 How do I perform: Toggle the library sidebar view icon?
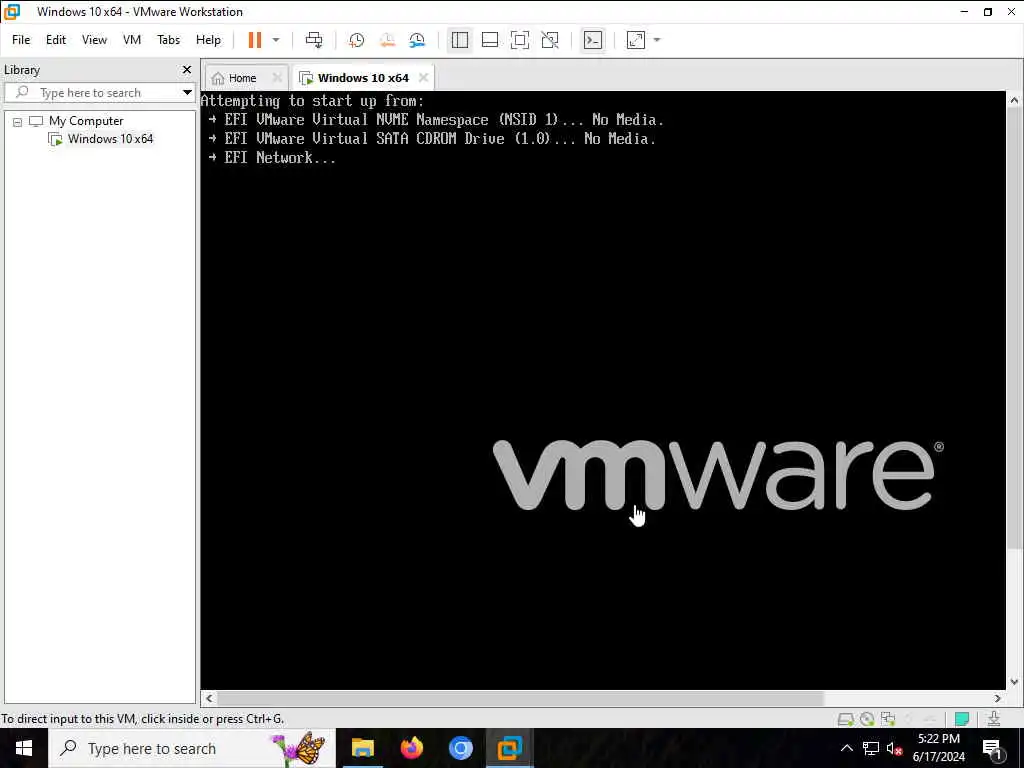click(x=460, y=40)
